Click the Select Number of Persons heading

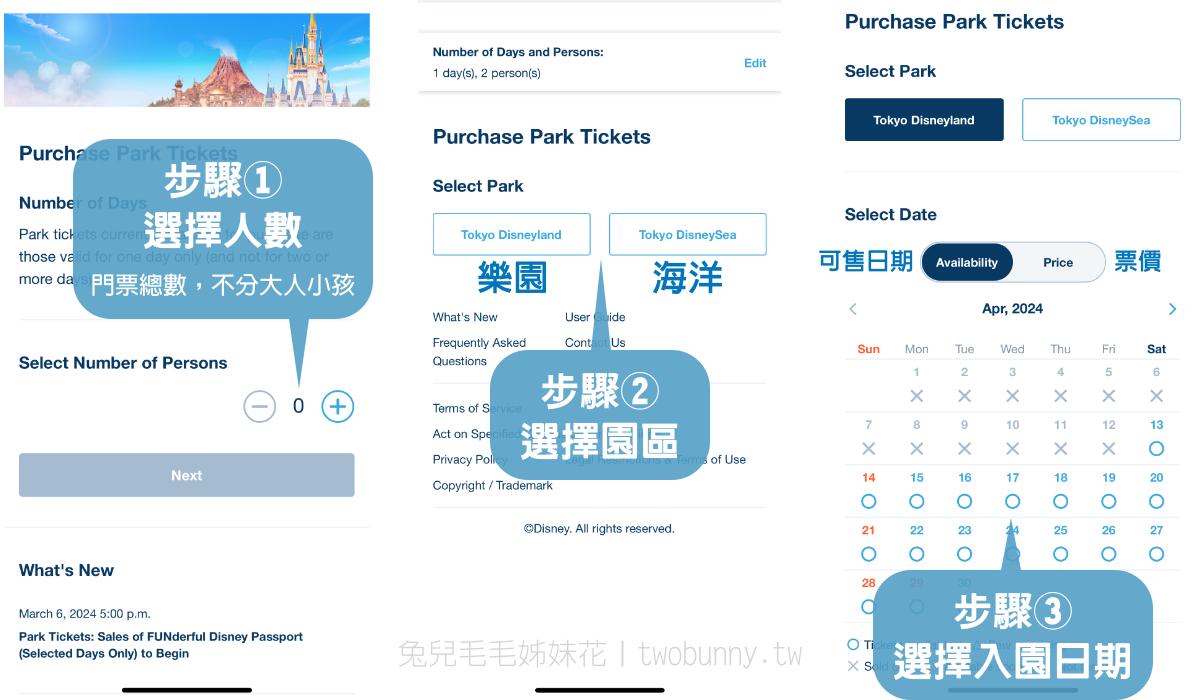click(x=123, y=363)
